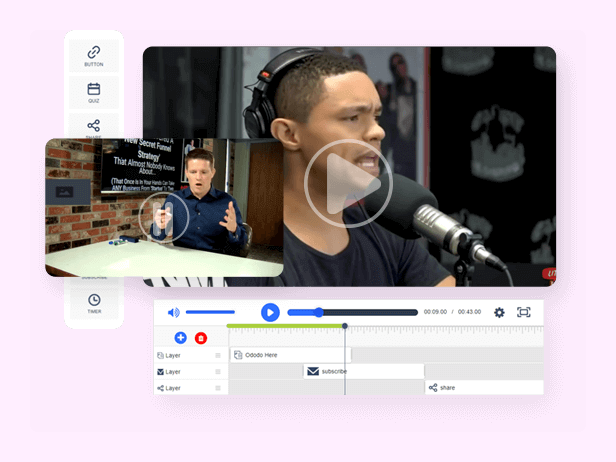Click the drag handle of envelope Layer

click(218, 372)
